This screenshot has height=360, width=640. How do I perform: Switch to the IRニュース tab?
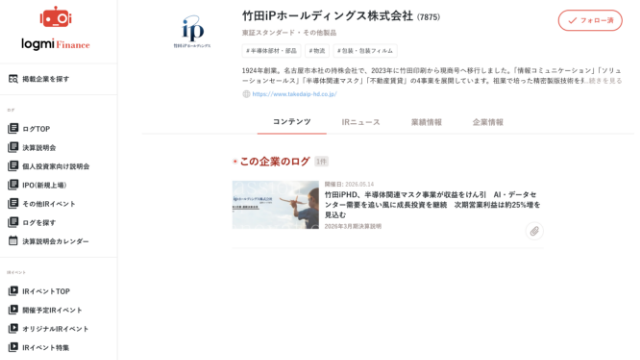[x=361, y=122]
